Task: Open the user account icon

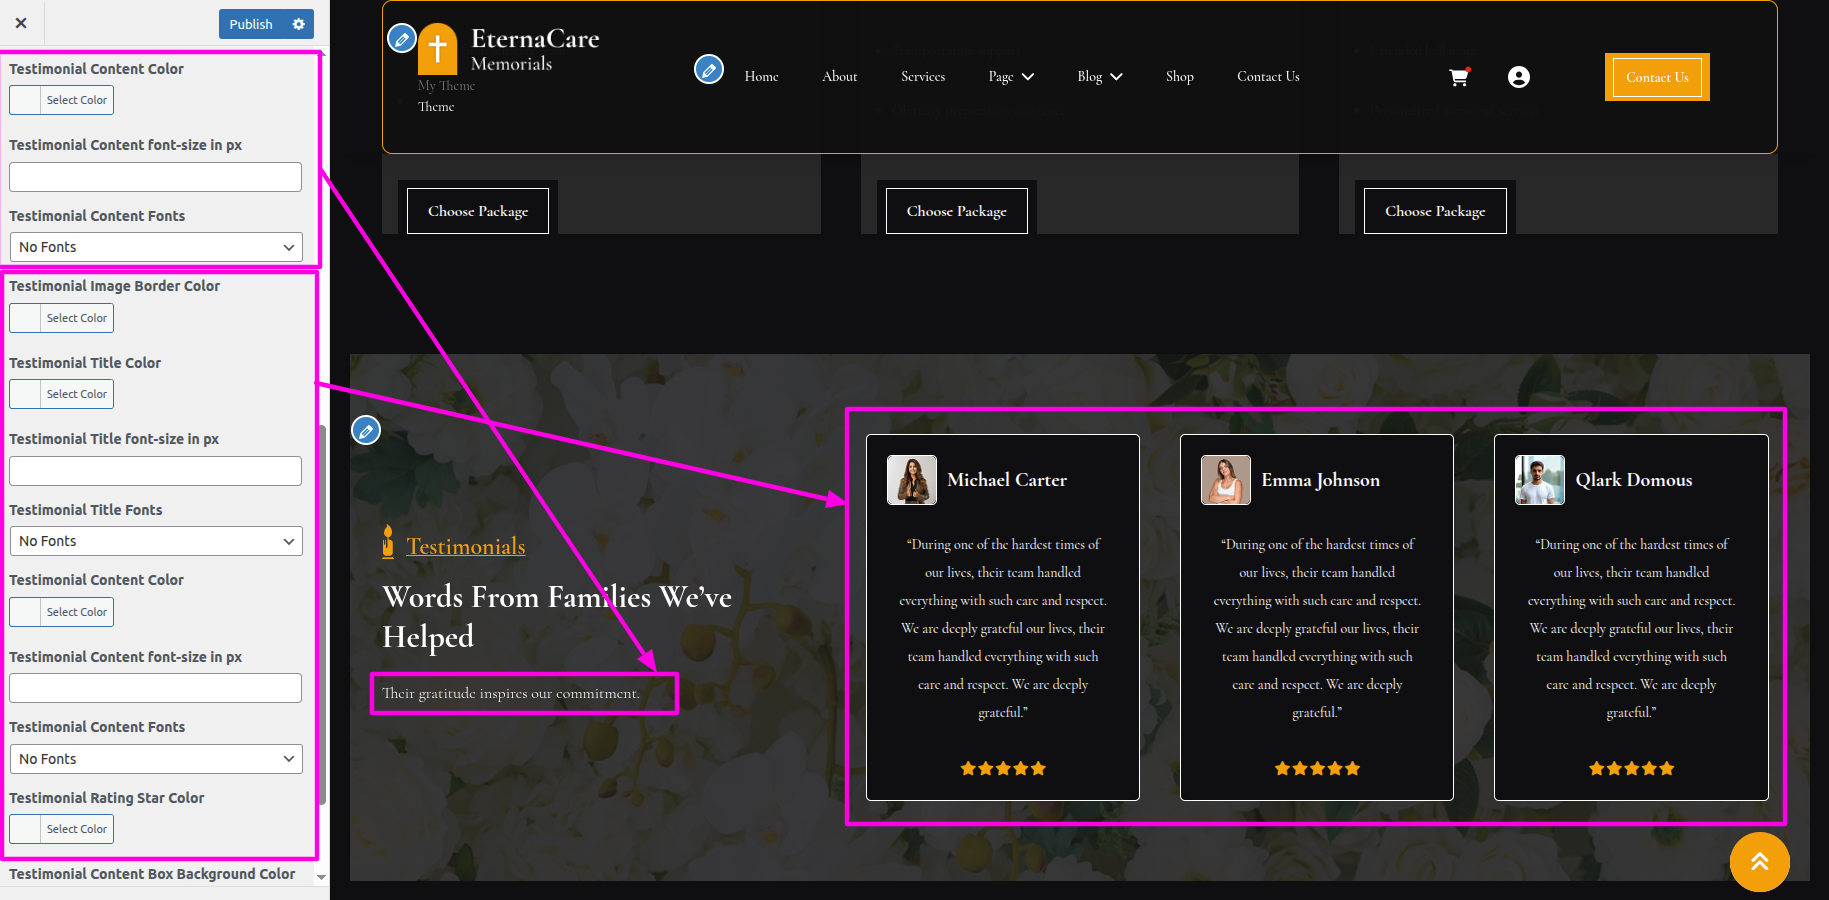Action: 1518,77
